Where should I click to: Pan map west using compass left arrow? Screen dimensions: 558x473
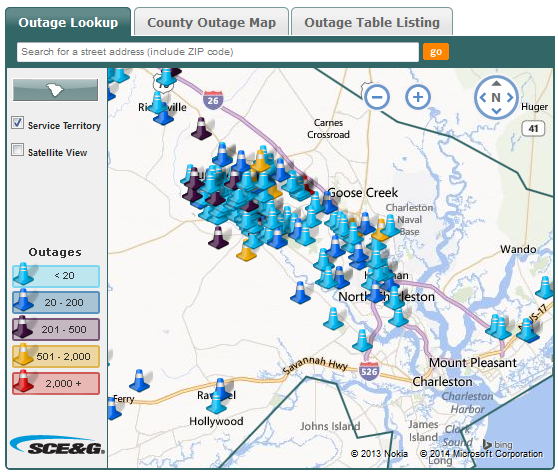point(483,97)
